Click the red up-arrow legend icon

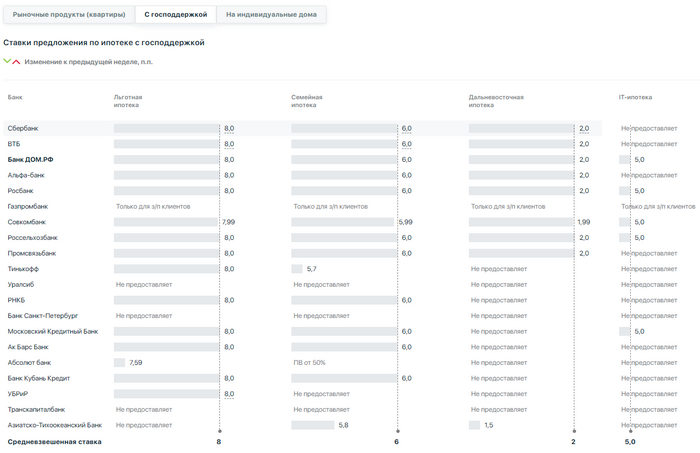pos(16,62)
